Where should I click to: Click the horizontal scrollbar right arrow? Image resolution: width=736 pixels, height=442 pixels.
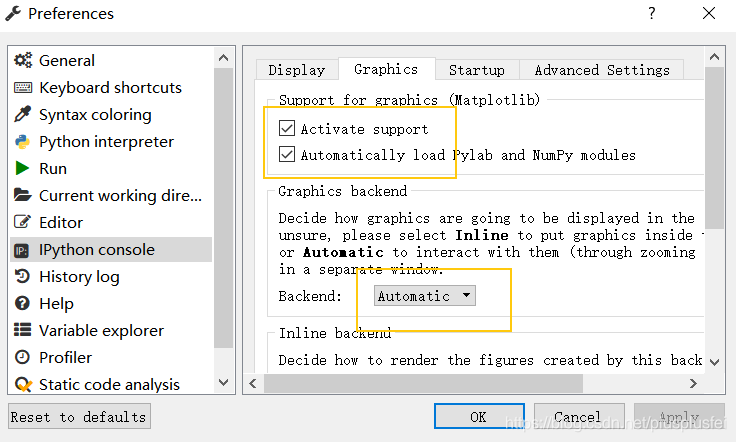[693, 383]
